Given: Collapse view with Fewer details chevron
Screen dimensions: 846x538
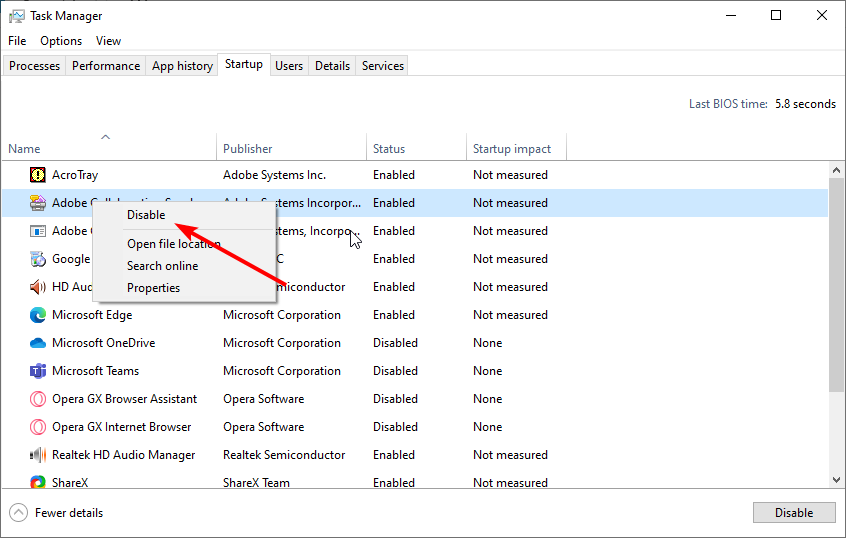Looking at the screenshot, I should click(x=19, y=513).
